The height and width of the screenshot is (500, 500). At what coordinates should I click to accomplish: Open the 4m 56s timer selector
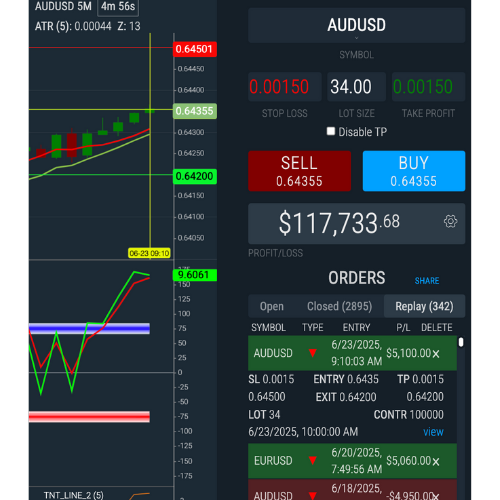(118, 7)
